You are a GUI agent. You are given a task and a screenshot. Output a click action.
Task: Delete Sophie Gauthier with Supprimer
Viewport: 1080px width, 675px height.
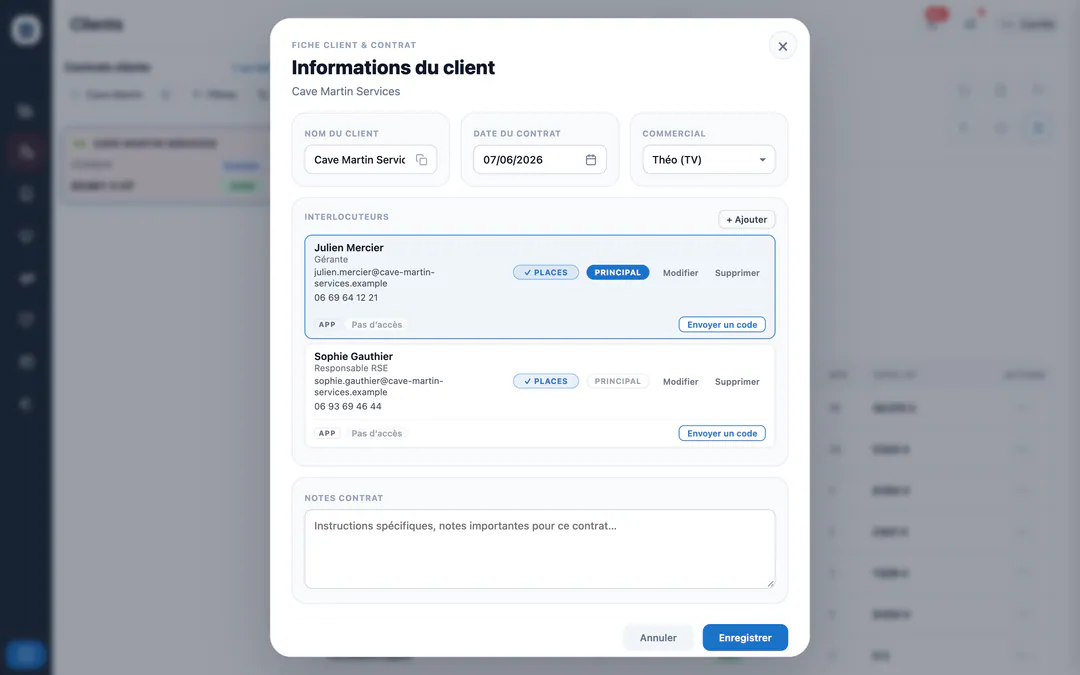coord(737,382)
